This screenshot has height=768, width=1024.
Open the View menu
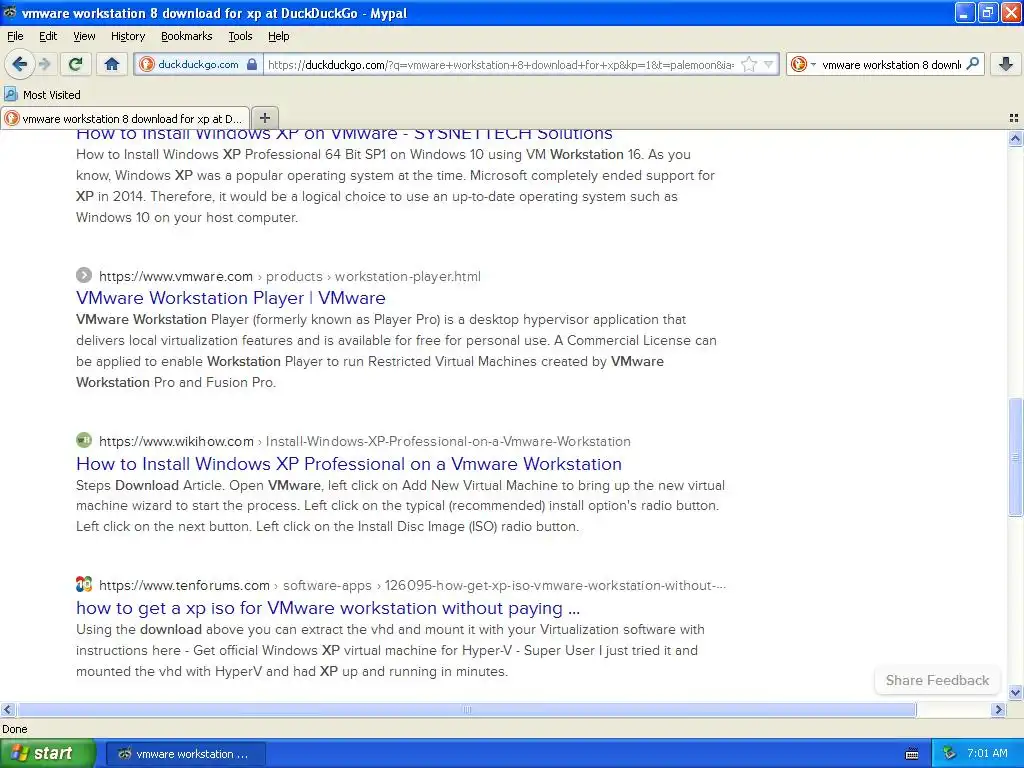click(x=84, y=36)
